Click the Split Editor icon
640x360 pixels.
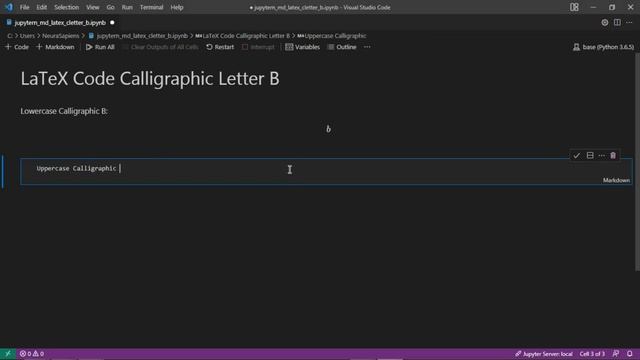tap(617, 23)
